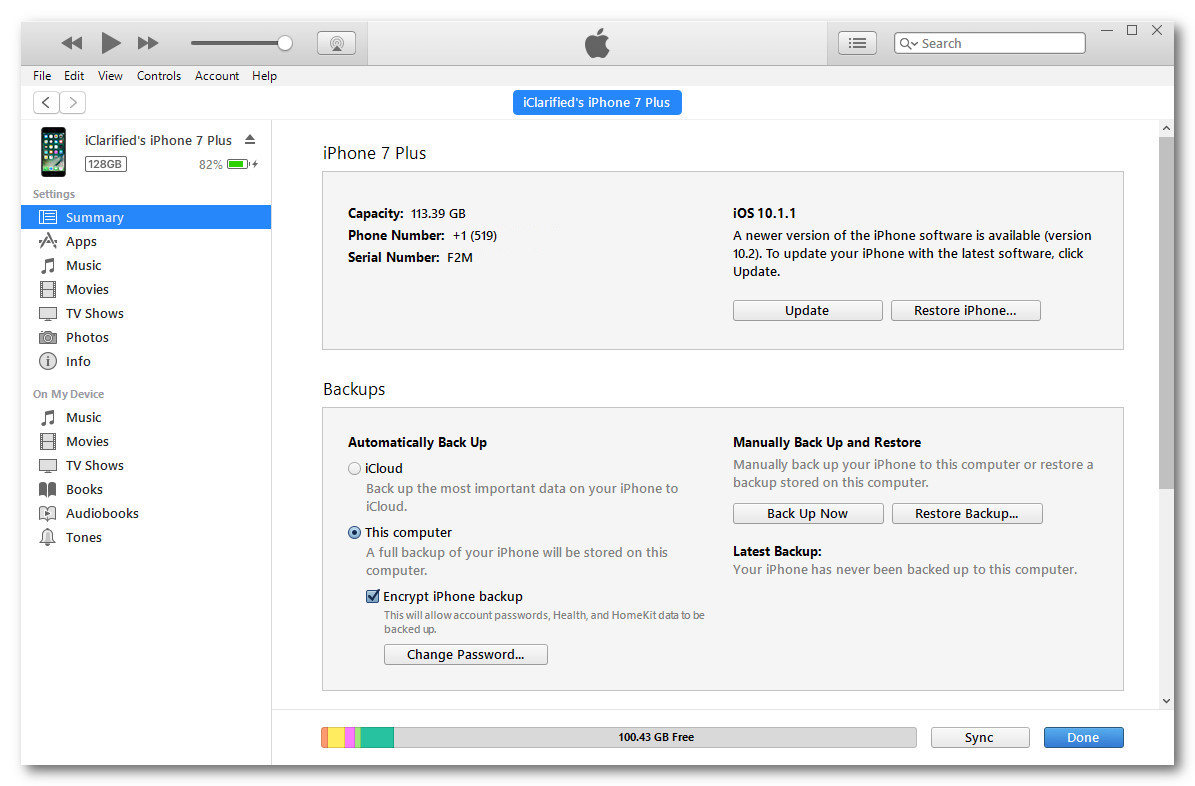This screenshot has width=1195, height=786.
Task: Select the iCloud backup radio button
Action: tap(354, 468)
